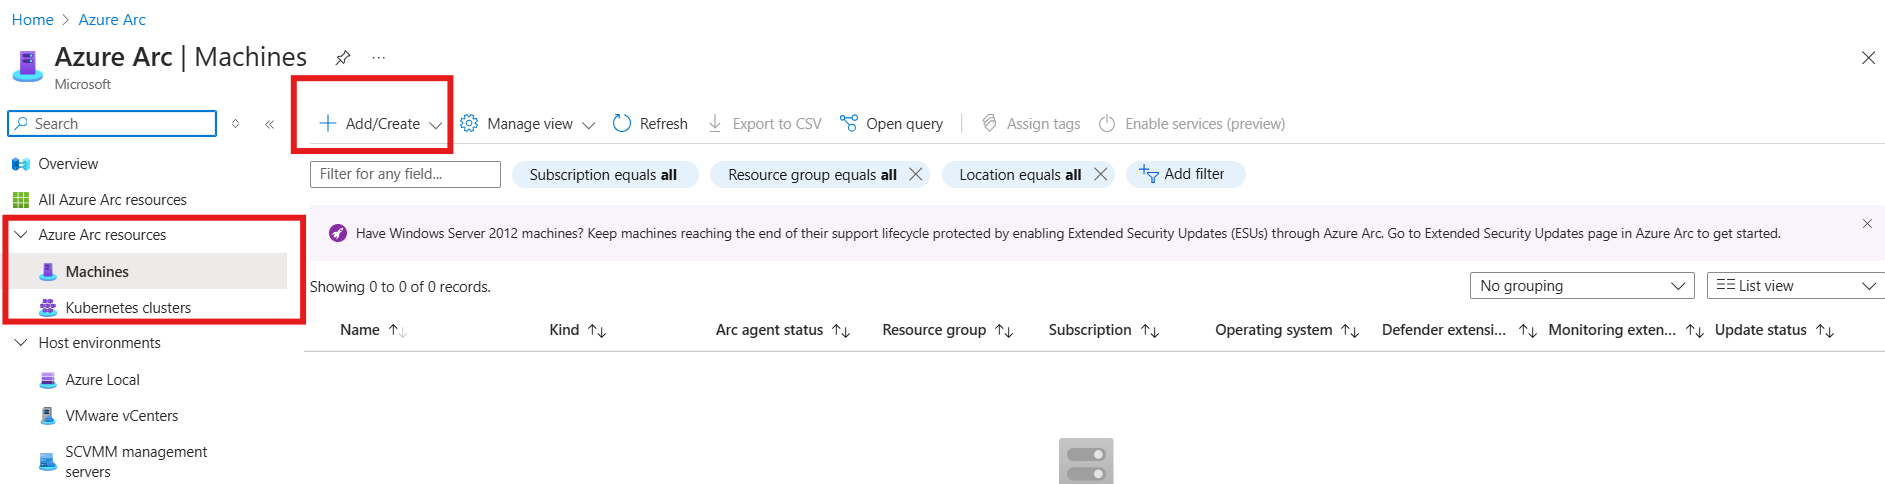The width and height of the screenshot is (1885, 484).
Task: Click the sidebar Search field
Action: pos(112,123)
